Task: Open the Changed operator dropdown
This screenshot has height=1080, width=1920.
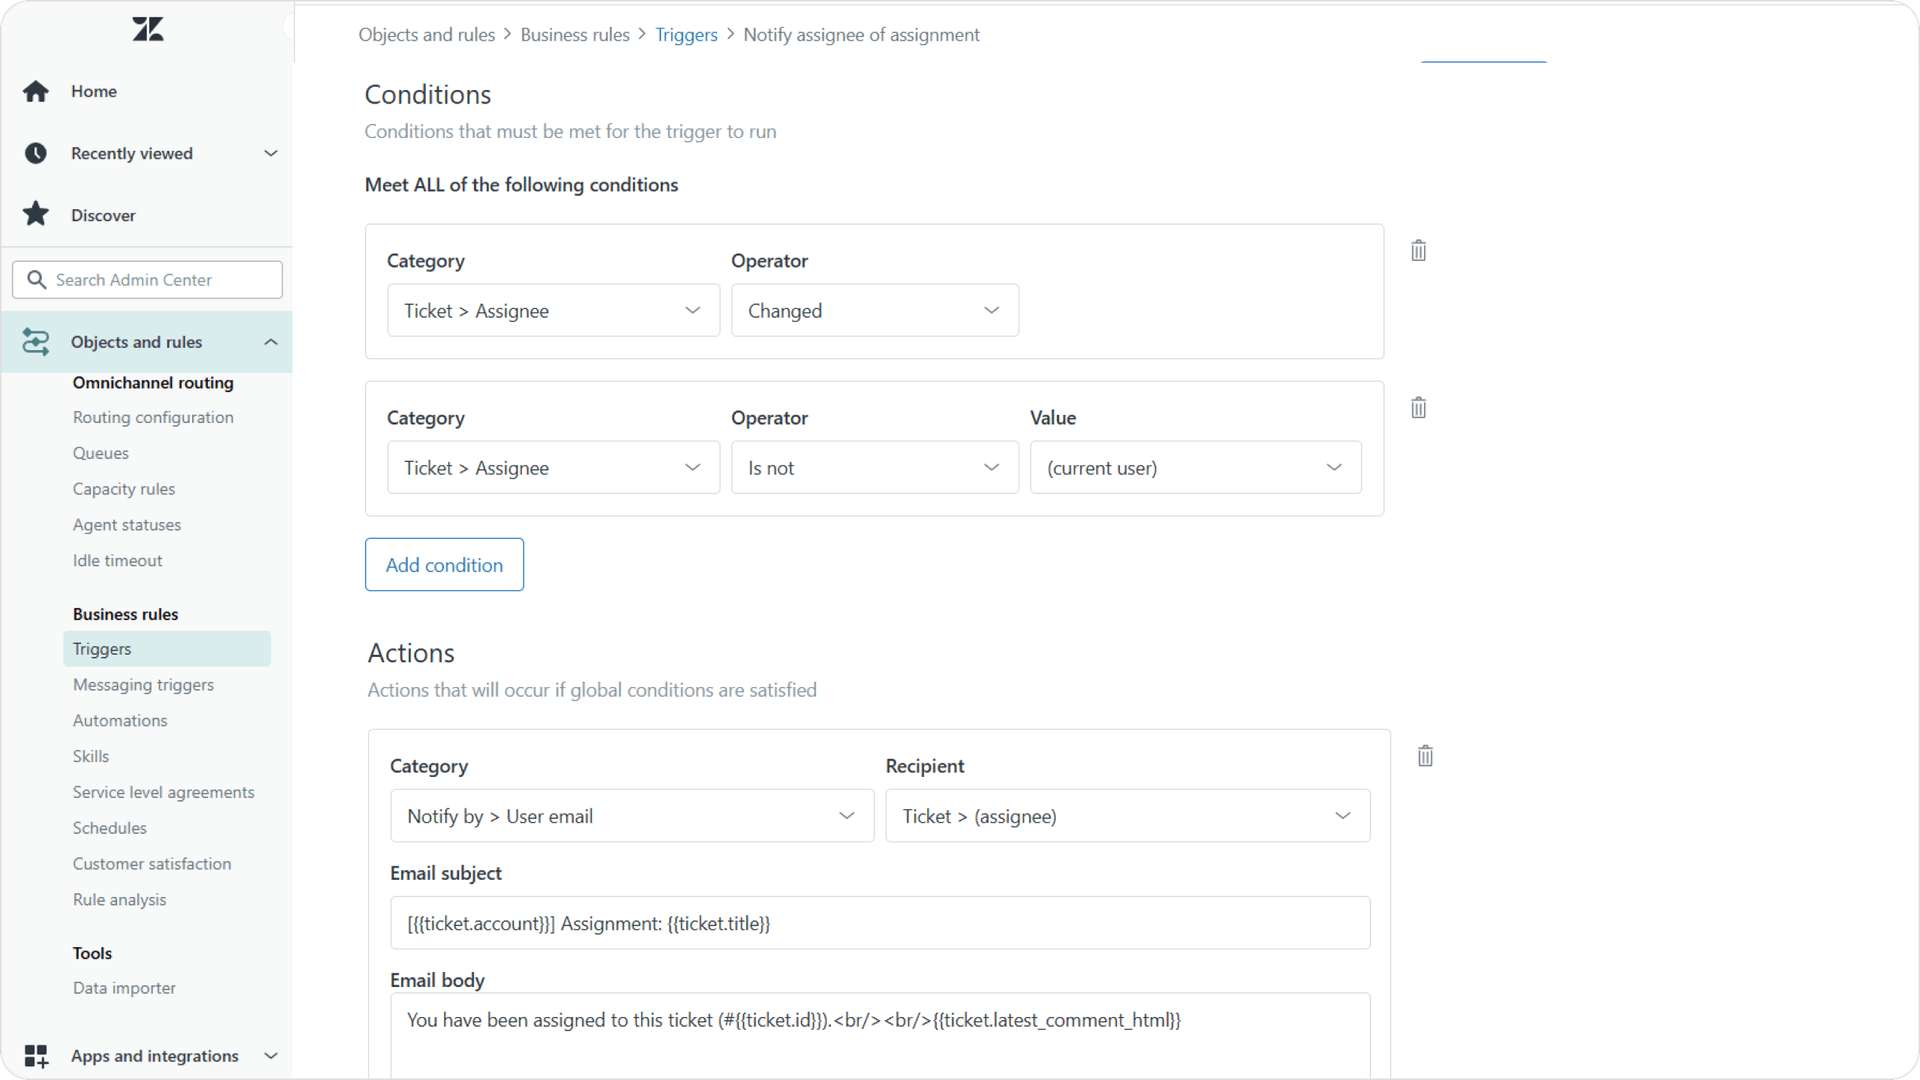Action: tap(874, 310)
